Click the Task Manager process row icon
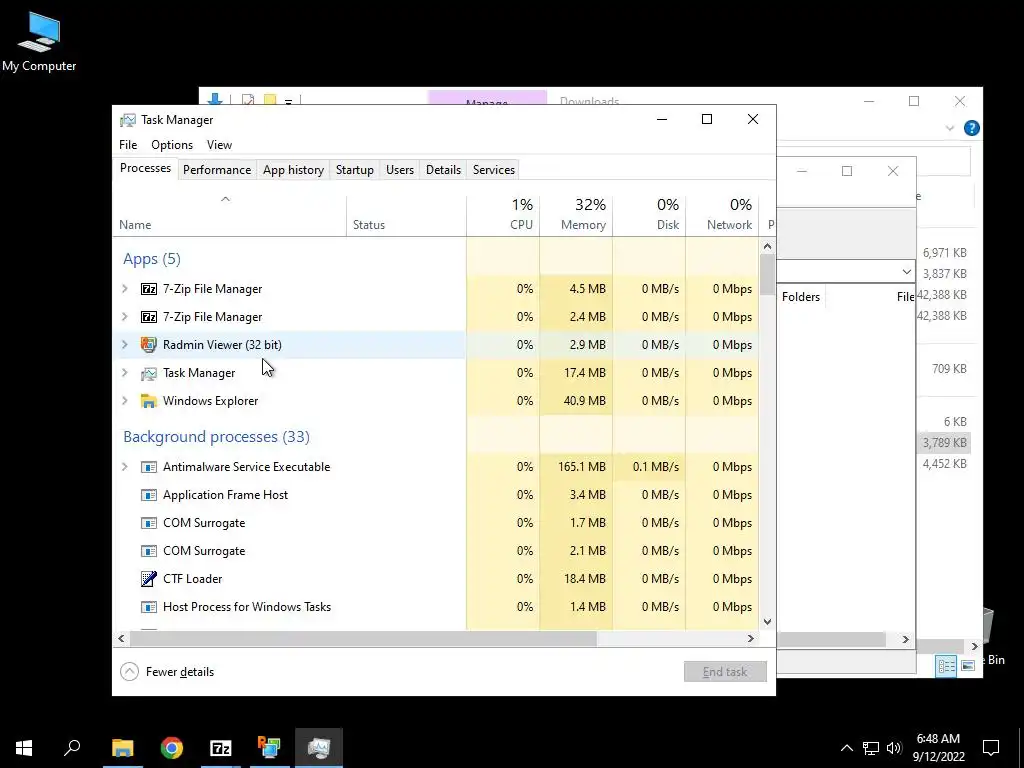Viewport: 1024px width, 768px height. (149, 373)
